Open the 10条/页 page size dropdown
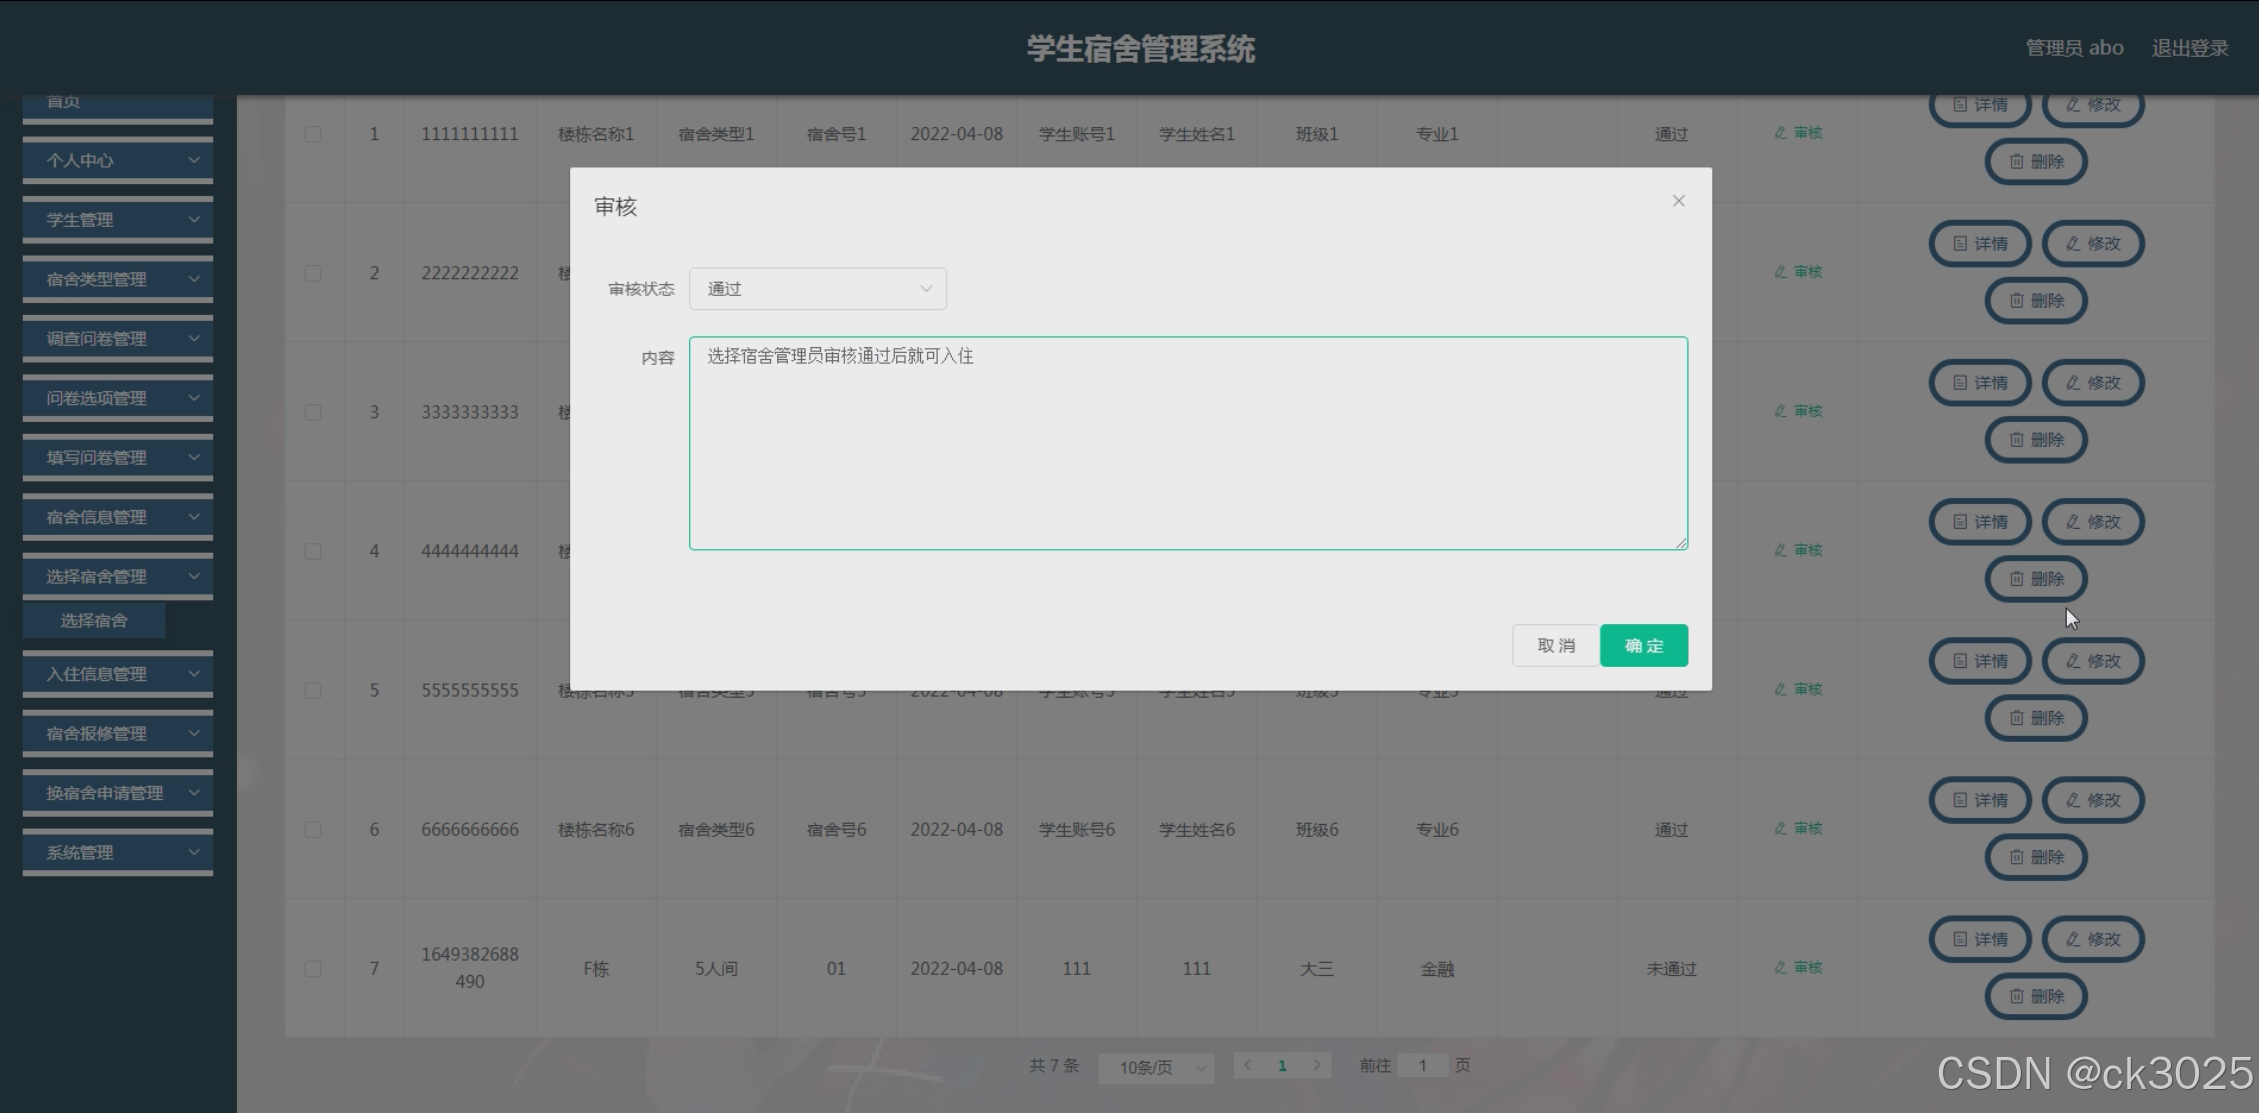The width and height of the screenshot is (2259, 1113). (x=1156, y=1068)
